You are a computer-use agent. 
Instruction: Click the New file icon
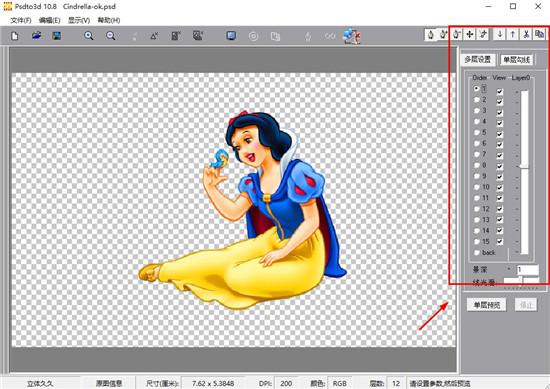(x=14, y=36)
